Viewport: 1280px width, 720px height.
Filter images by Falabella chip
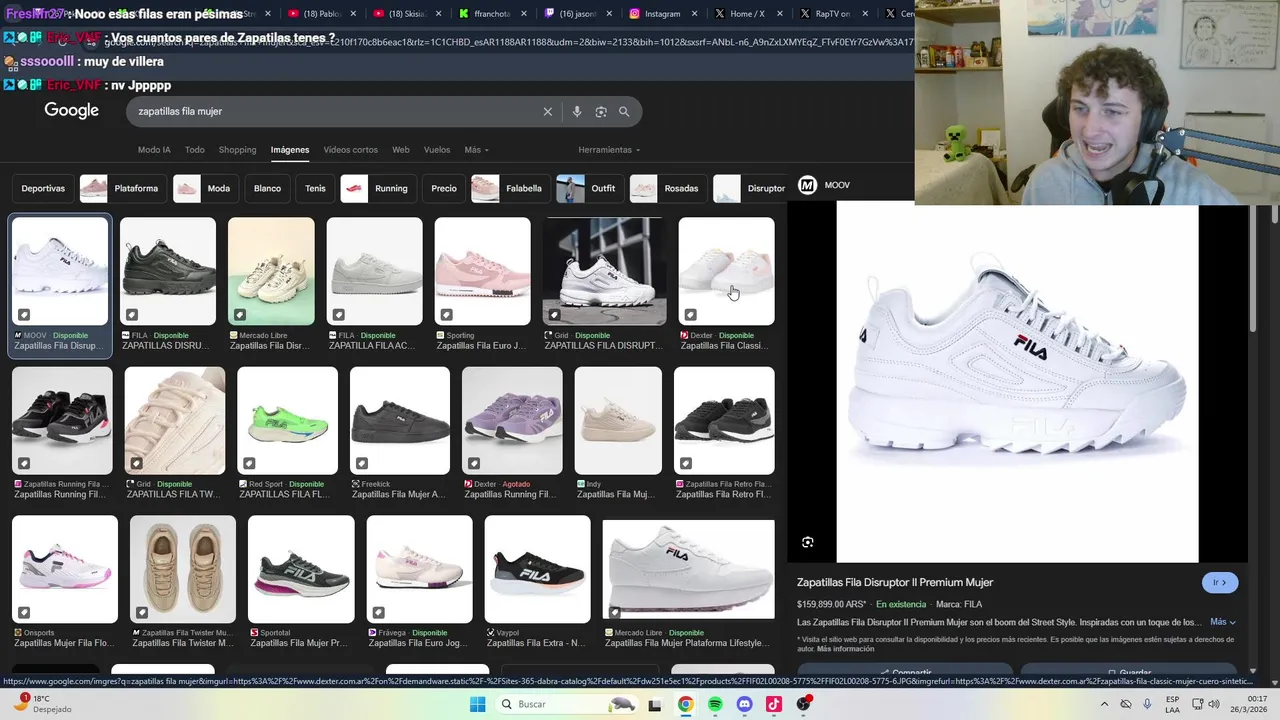click(x=510, y=188)
